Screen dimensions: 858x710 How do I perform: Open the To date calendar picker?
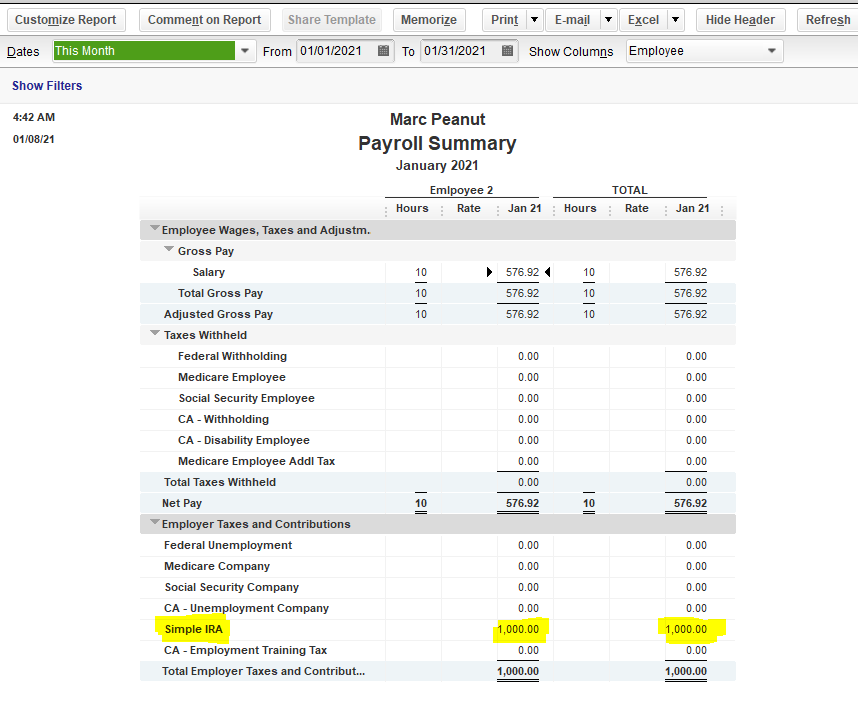click(508, 51)
